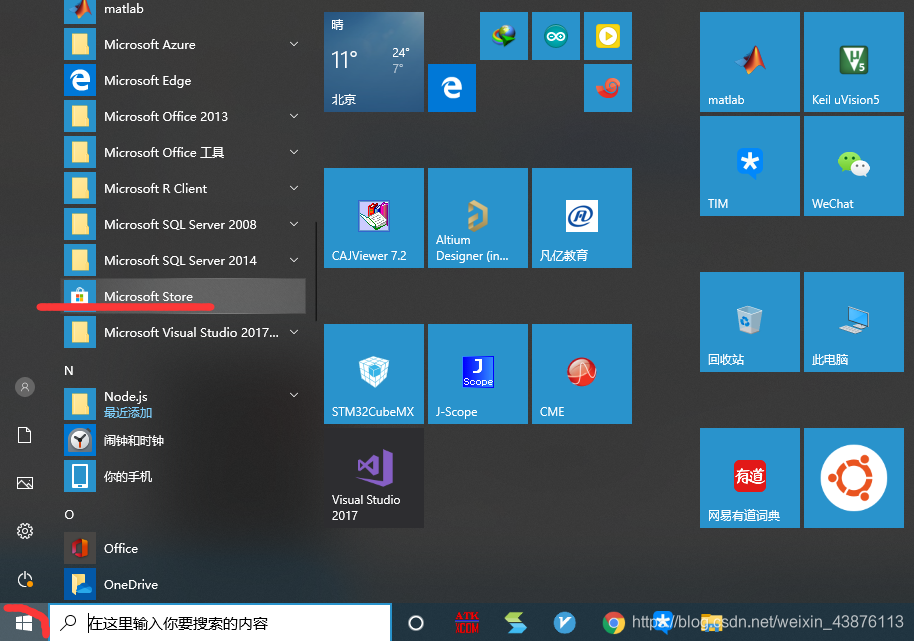Open OneDrive from the app list
The image size is (914, 641).
click(x=183, y=584)
